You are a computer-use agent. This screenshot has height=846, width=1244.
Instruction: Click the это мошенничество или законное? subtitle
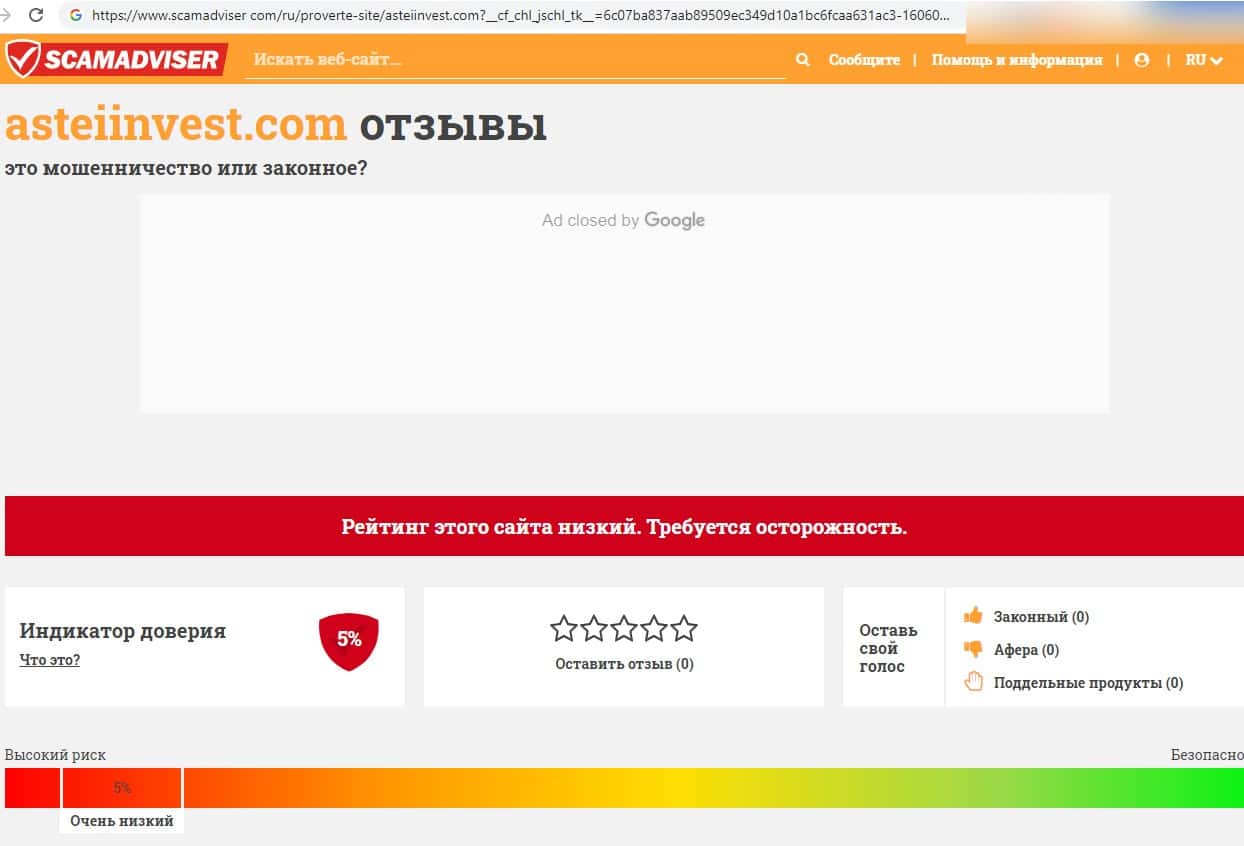tap(186, 168)
